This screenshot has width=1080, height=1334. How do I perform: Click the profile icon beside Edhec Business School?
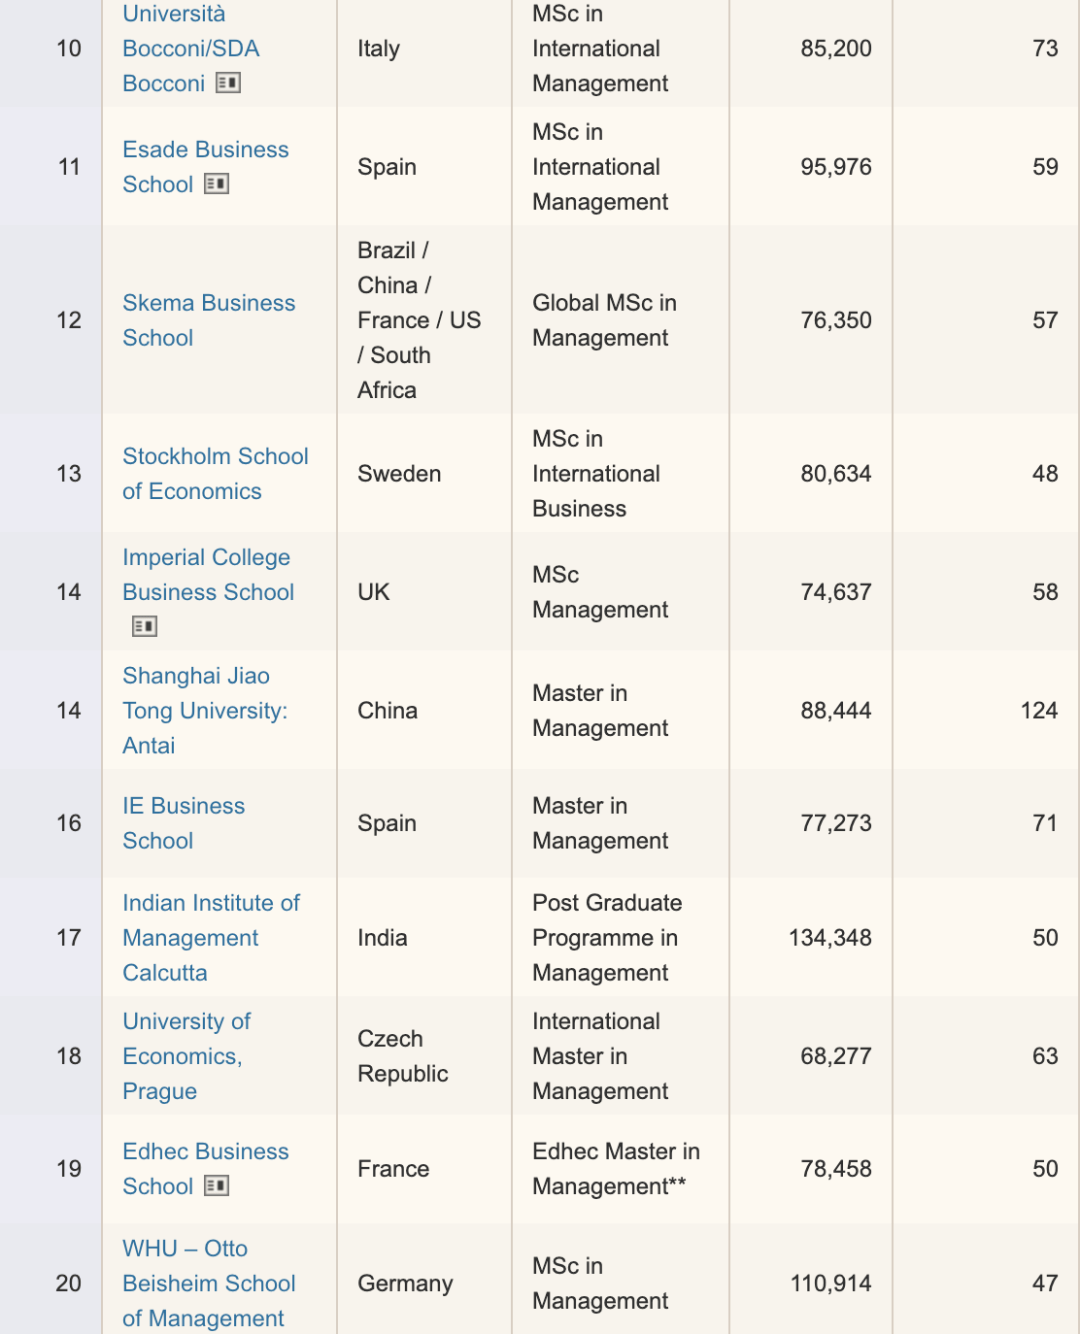(x=216, y=1186)
